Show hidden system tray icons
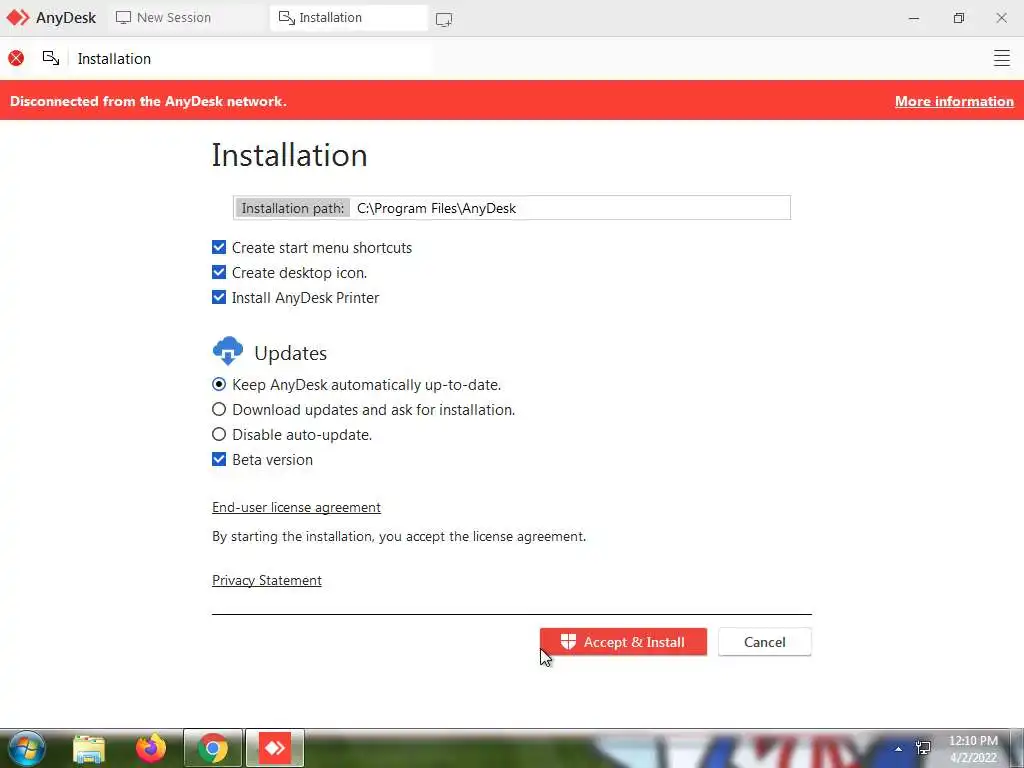The height and width of the screenshot is (768, 1024). tap(898, 749)
